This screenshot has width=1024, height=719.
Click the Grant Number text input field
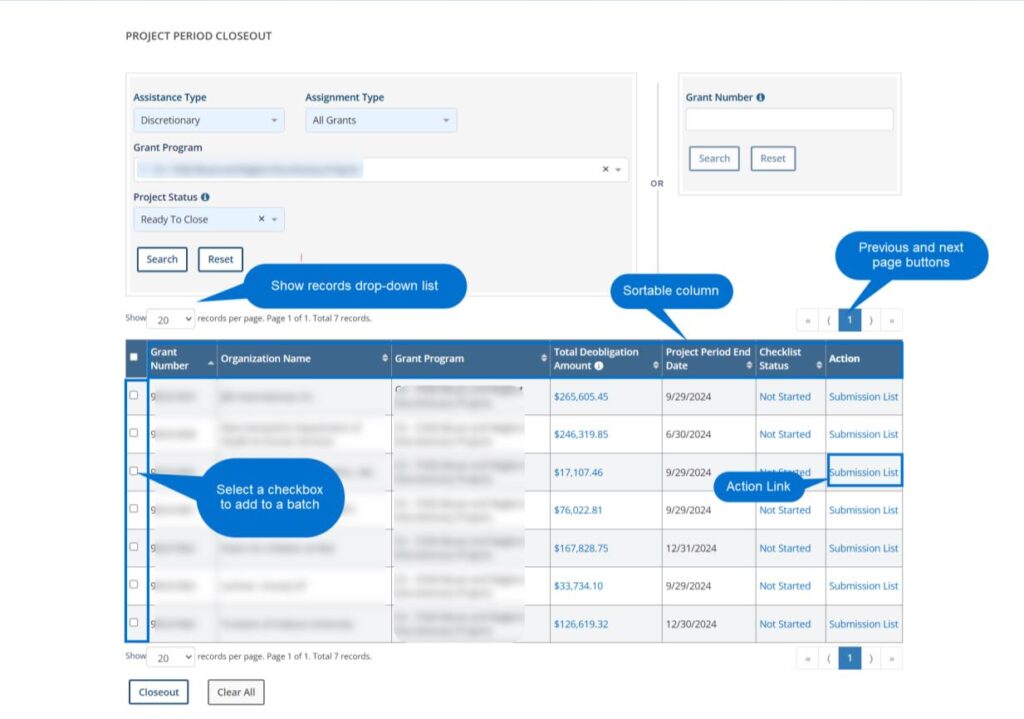click(x=789, y=120)
